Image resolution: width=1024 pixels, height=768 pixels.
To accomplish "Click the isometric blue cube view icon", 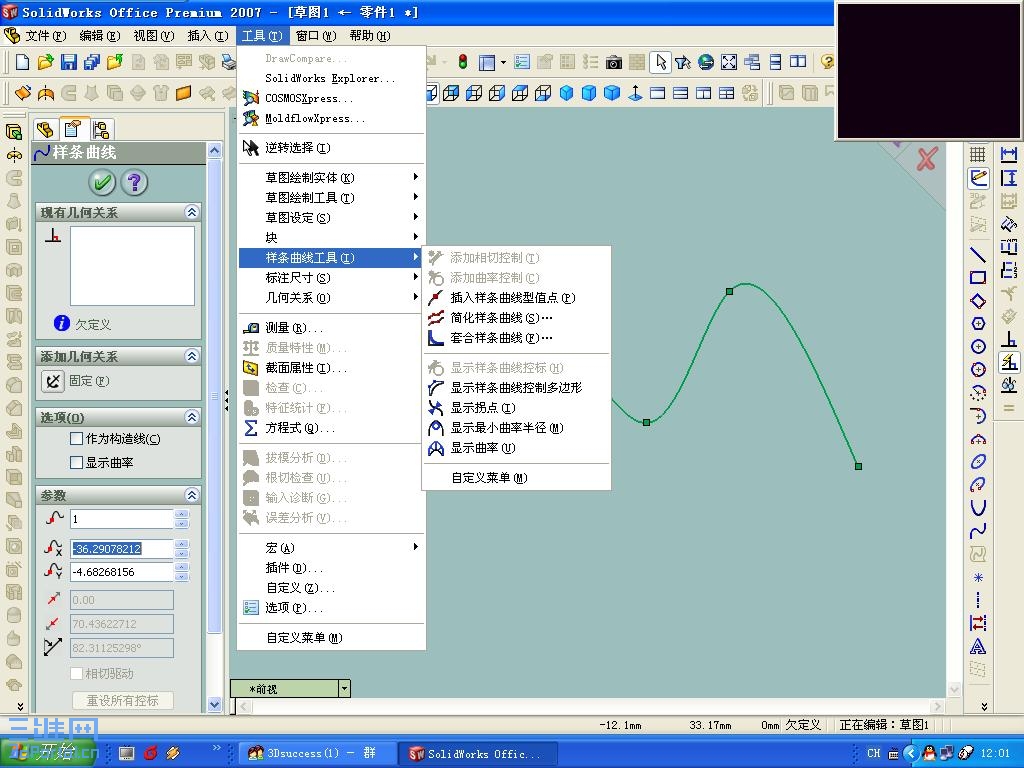I will point(566,93).
